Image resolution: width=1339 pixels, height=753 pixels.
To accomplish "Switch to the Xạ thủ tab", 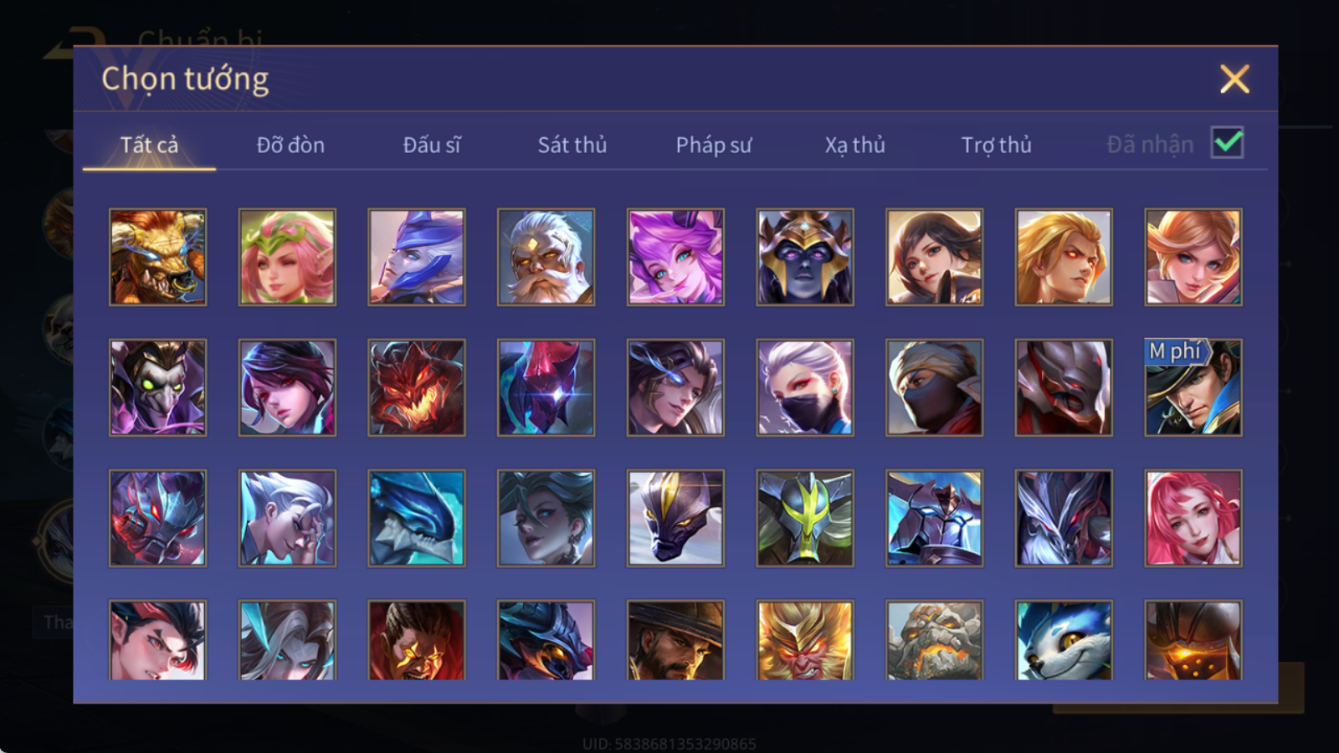I will point(855,145).
